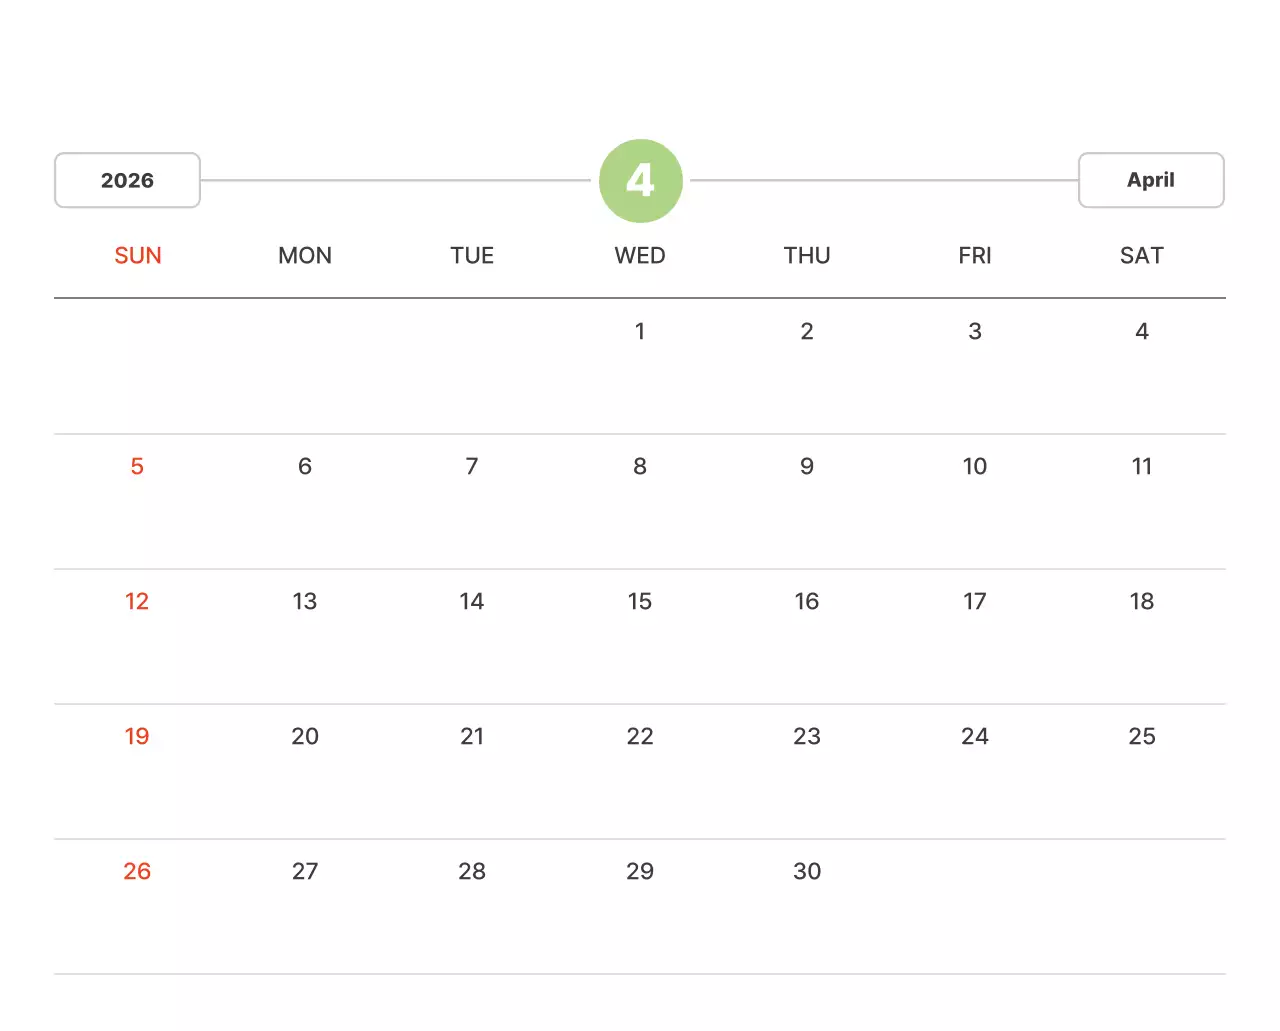This screenshot has width=1280, height=1031.
Task: Pick Sunday the 5th
Action: (x=137, y=467)
